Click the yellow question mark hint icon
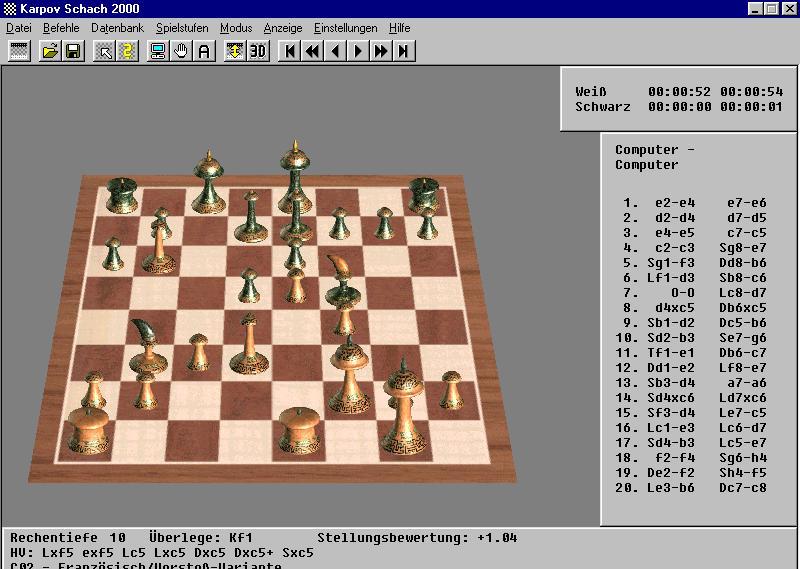The width and height of the screenshot is (800, 569). [127, 51]
